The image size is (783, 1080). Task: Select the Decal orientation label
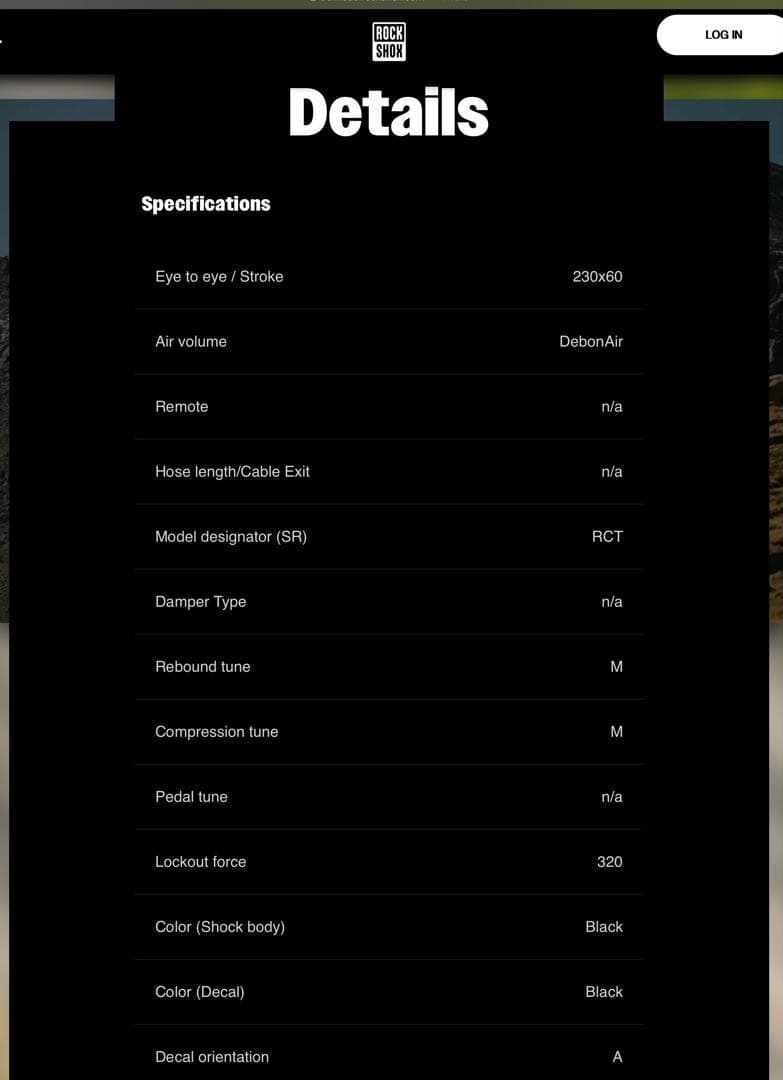tap(212, 1057)
